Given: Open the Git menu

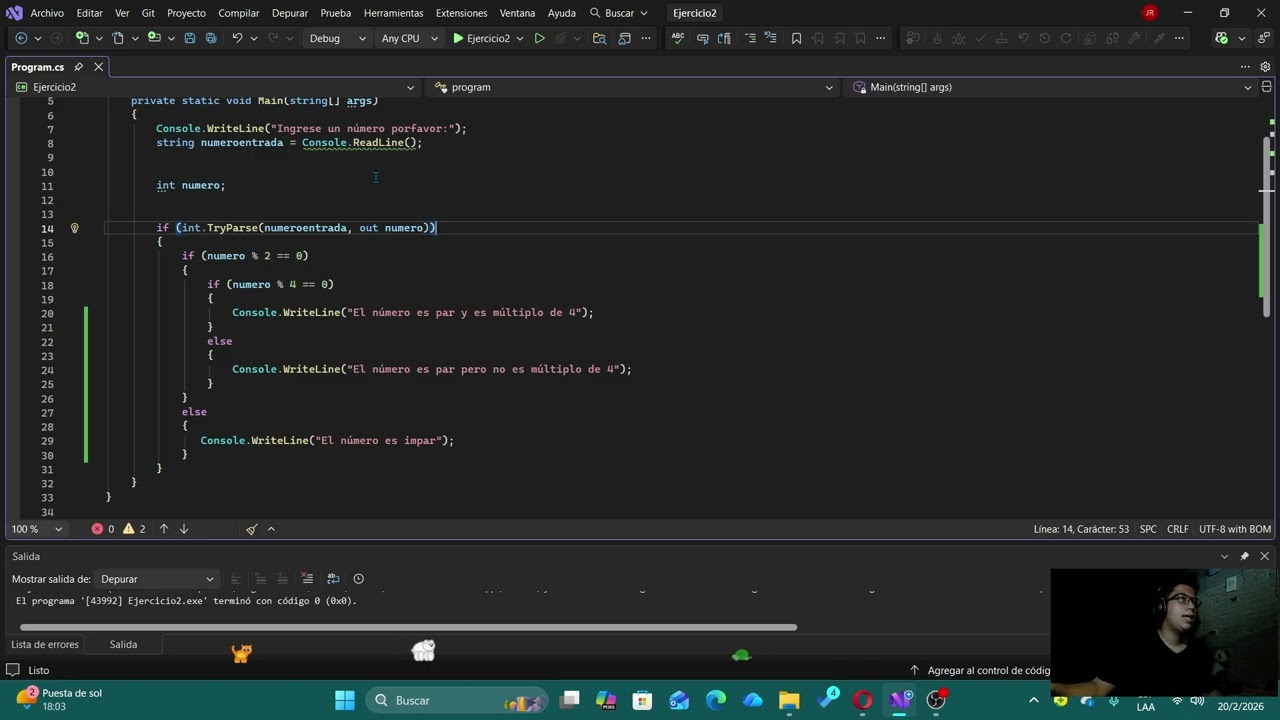Looking at the screenshot, I should [148, 13].
